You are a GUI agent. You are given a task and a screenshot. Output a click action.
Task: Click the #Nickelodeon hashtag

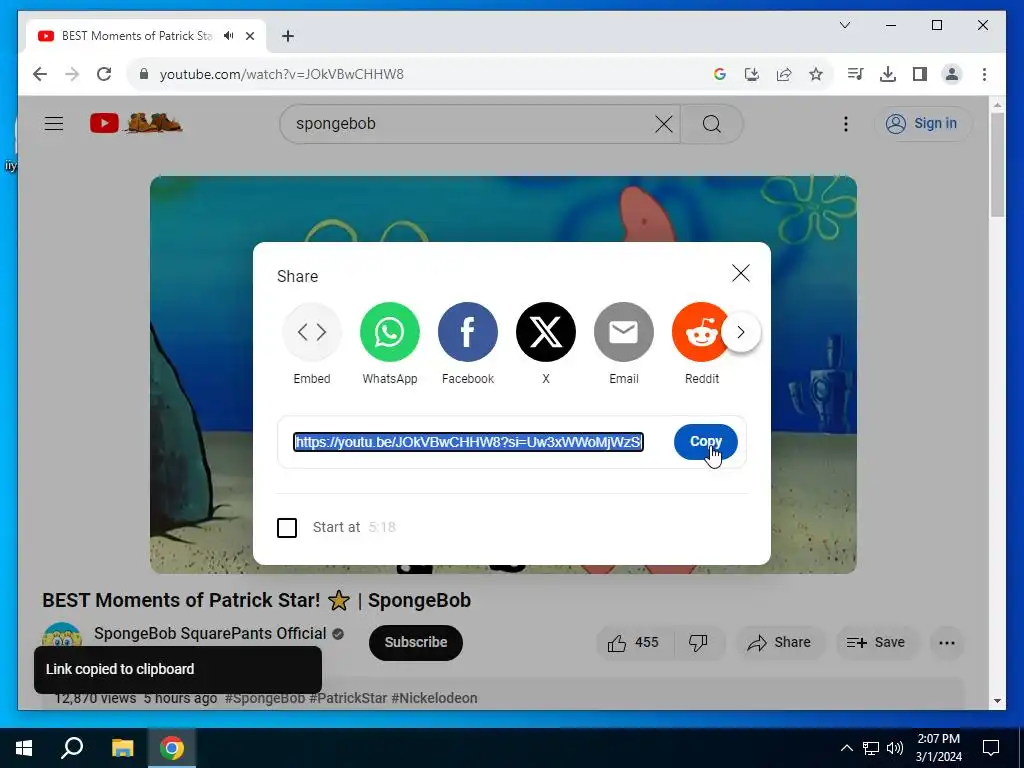pos(434,698)
